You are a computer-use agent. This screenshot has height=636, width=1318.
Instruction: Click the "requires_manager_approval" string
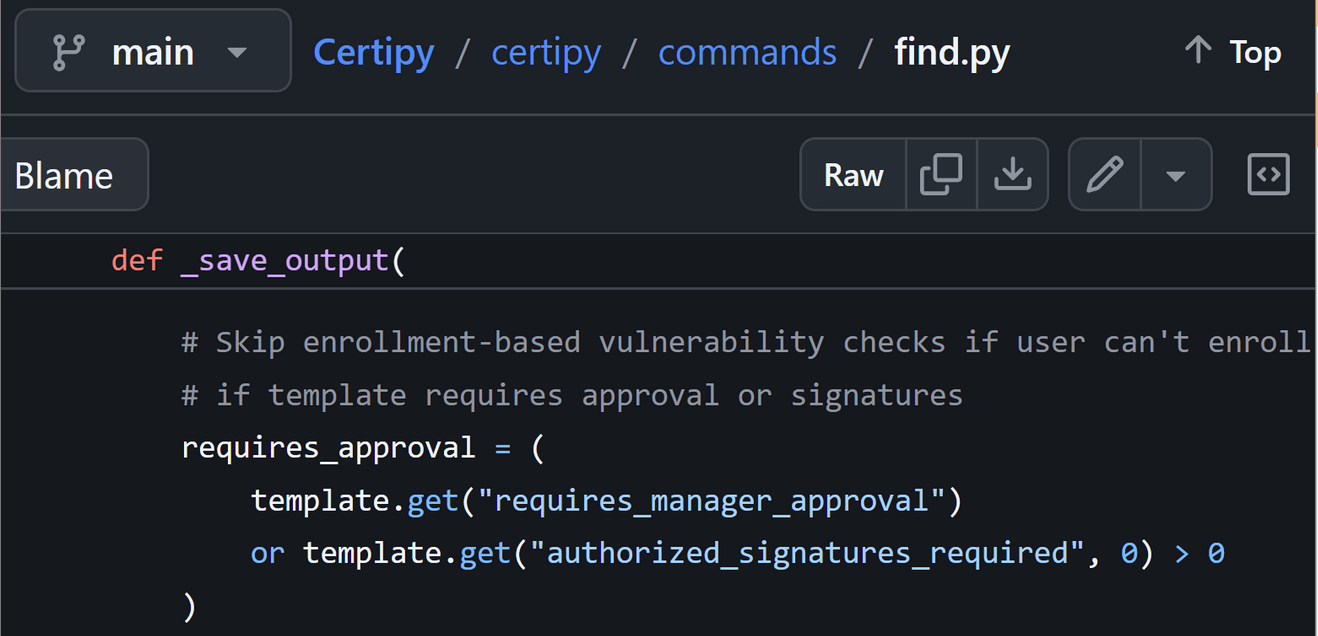[711, 500]
